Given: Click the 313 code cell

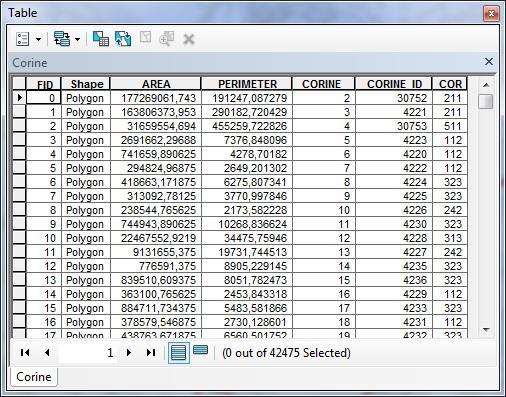Looking at the screenshot, I should coord(450,238).
